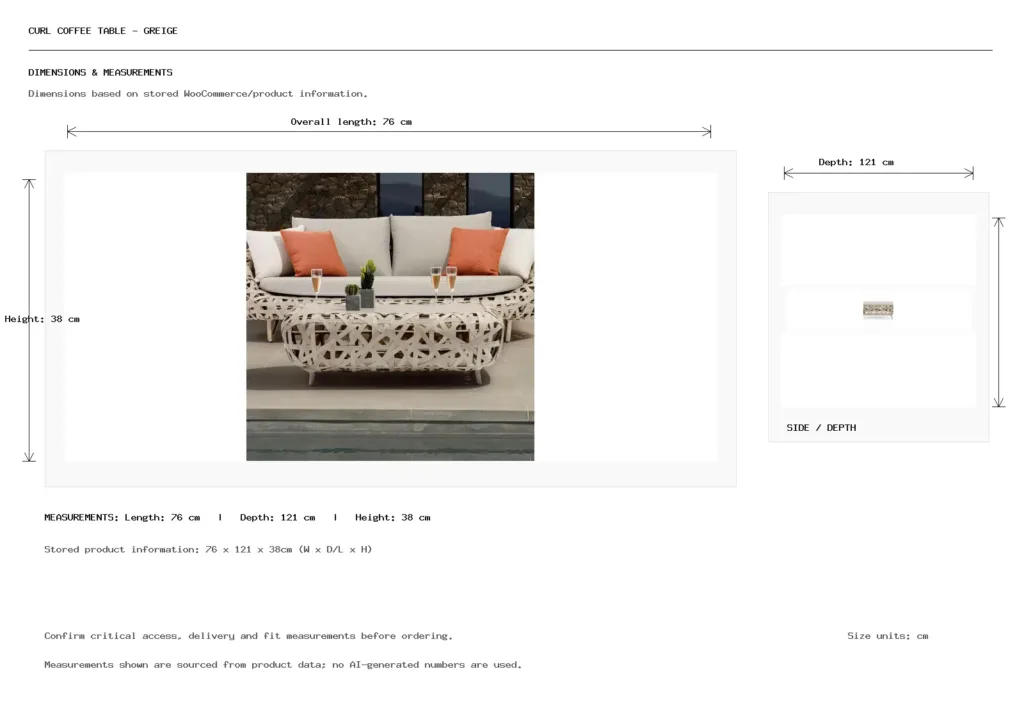Click the "CURL COFFEE TABLE – GREIGE" title
The width and height of the screenshot is (1024, 717).
click(103, 31)
